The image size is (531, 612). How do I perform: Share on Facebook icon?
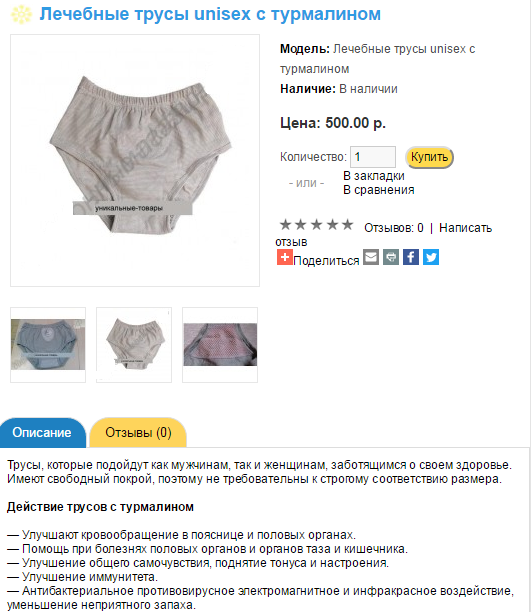411,257
